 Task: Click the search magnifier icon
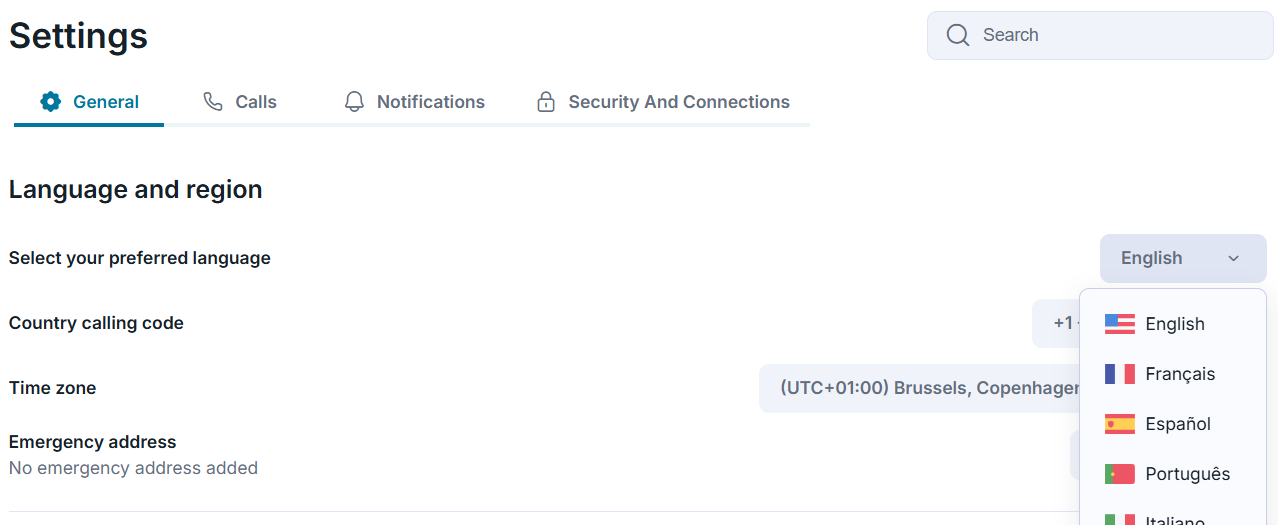click(x=957, y=35)
